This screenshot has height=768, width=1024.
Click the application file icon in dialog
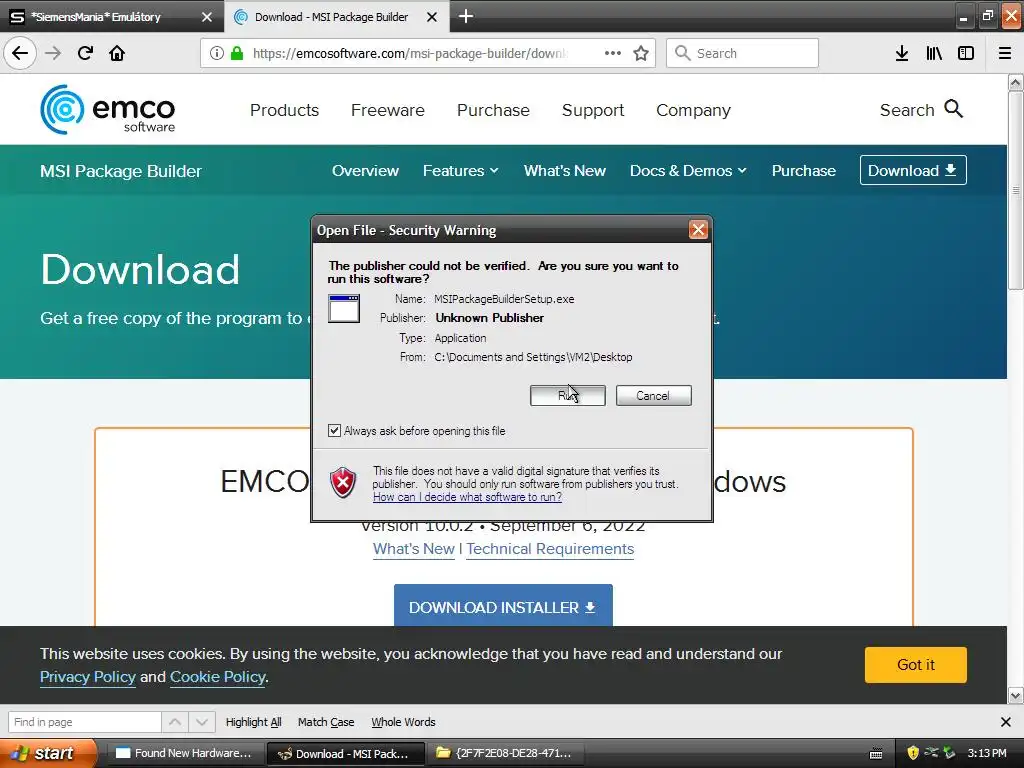pyautogui.click(x=344, y=309)
